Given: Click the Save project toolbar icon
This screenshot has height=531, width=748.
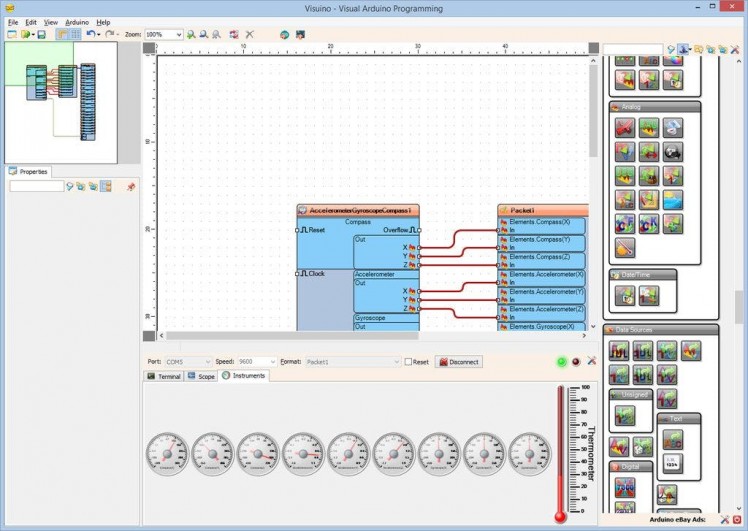Looking at the screenshot, I should [x=41, y=34].
